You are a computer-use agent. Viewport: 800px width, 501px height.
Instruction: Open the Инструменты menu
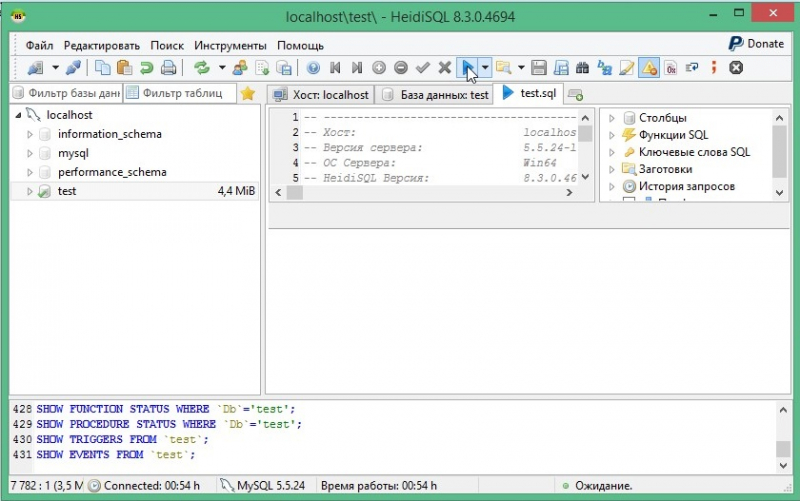(x=230, y=45)
